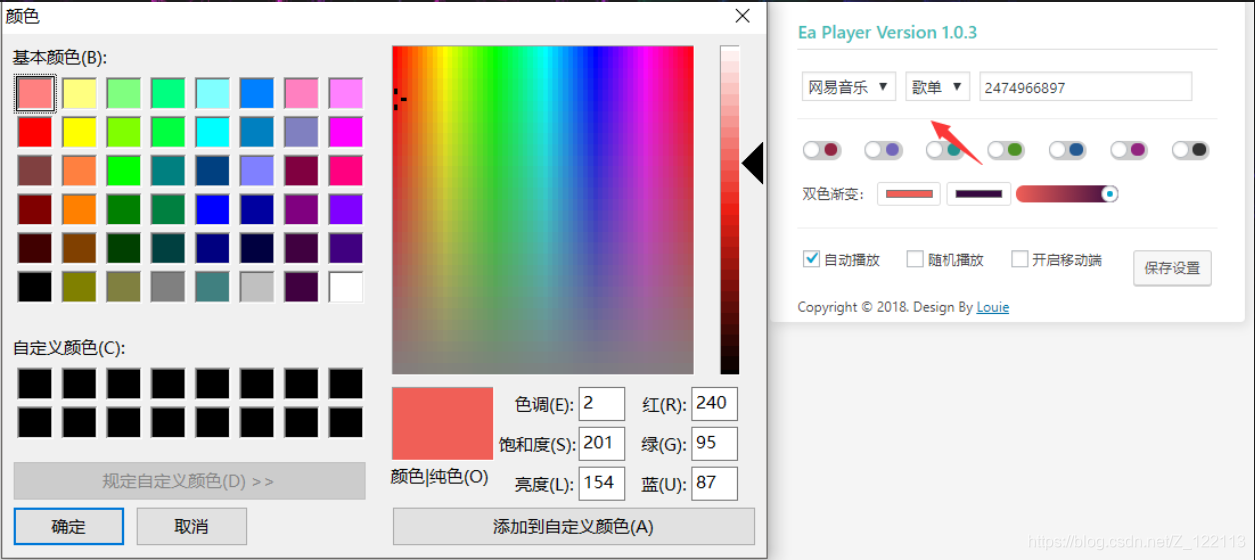Select the olive basic color swatch

pyautogui.click(x=79, y=287)
